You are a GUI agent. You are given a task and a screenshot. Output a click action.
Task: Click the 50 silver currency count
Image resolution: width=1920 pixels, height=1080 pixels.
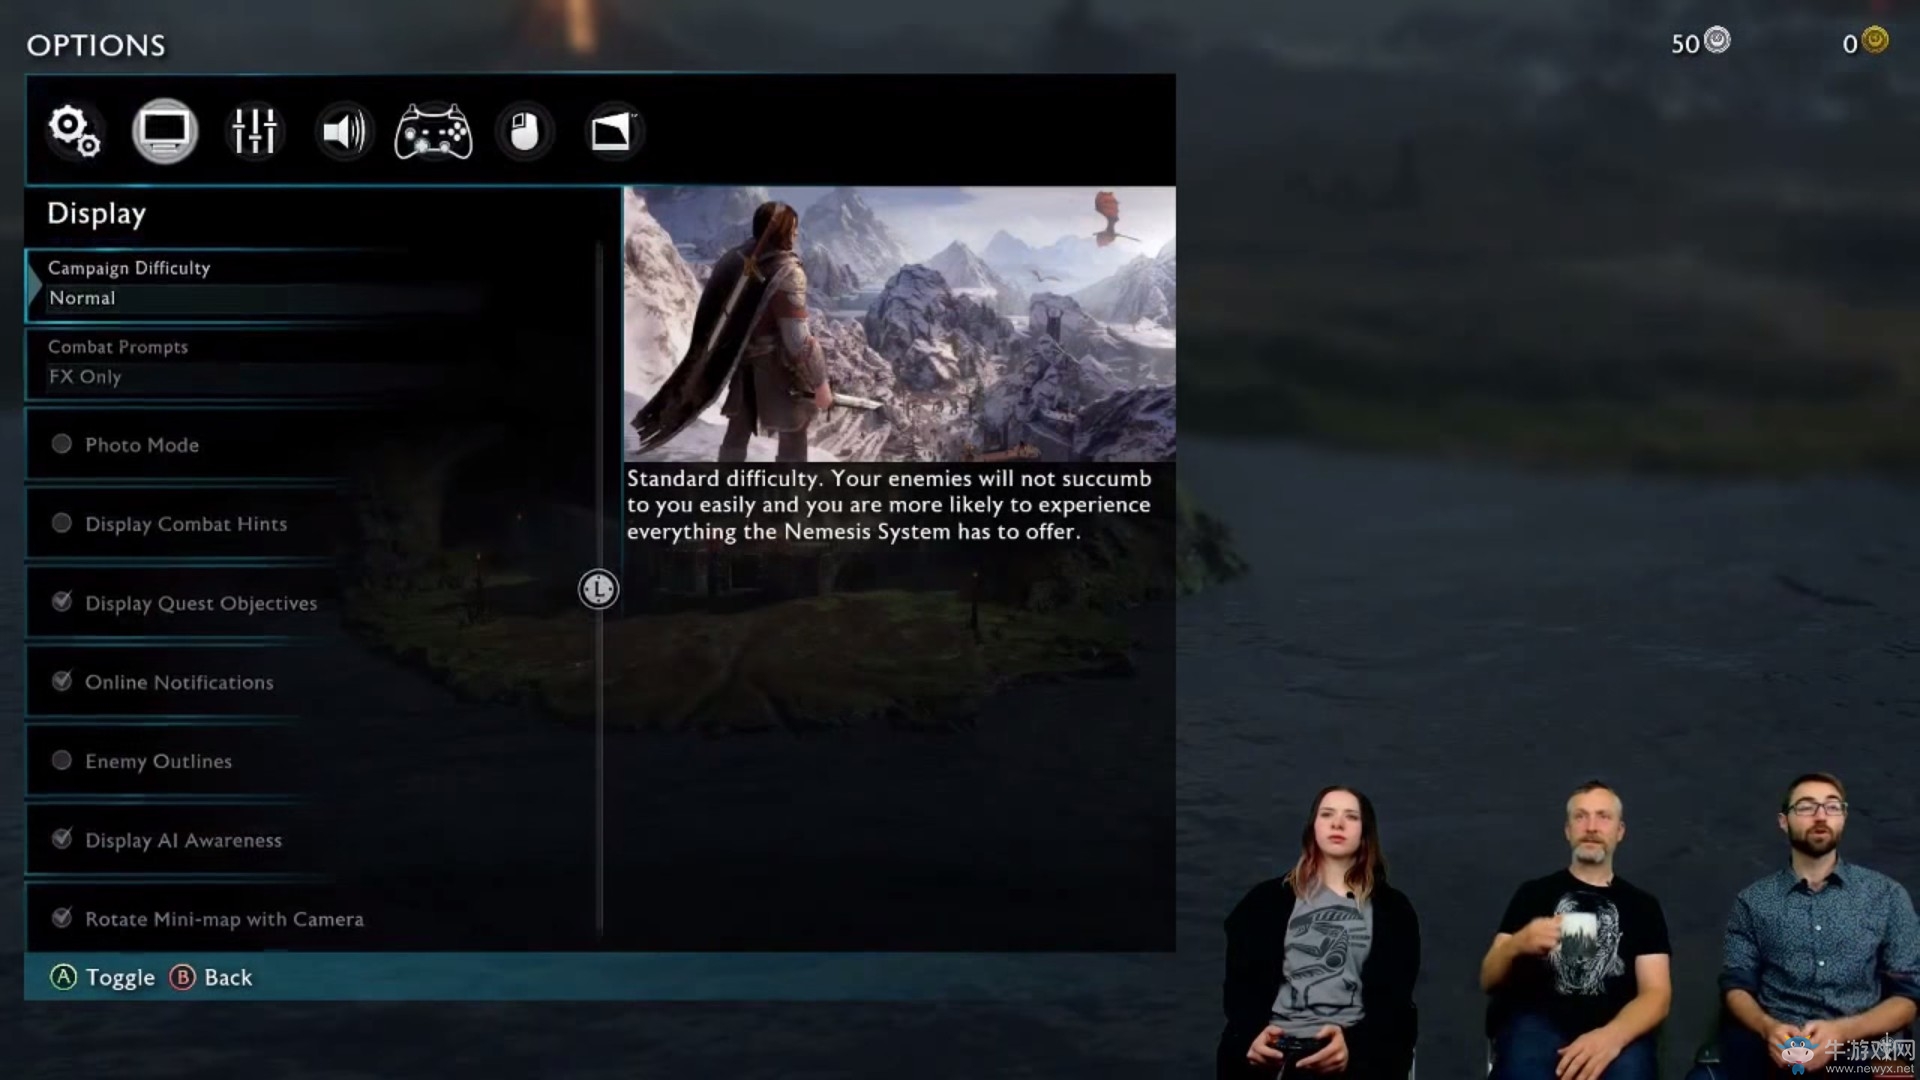click(x=1685, y=44)
